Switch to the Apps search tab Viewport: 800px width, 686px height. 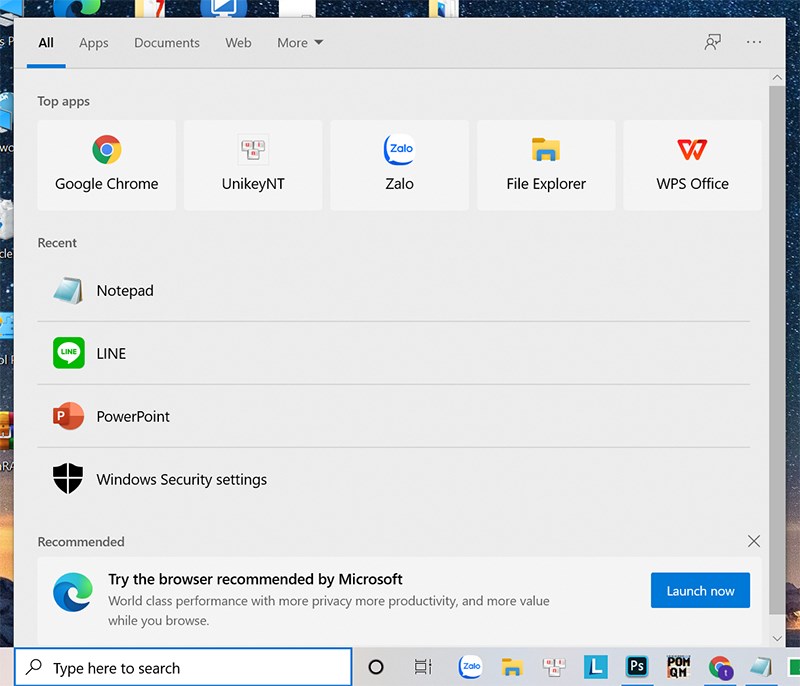pyautogui.click(x=94, y=43)
